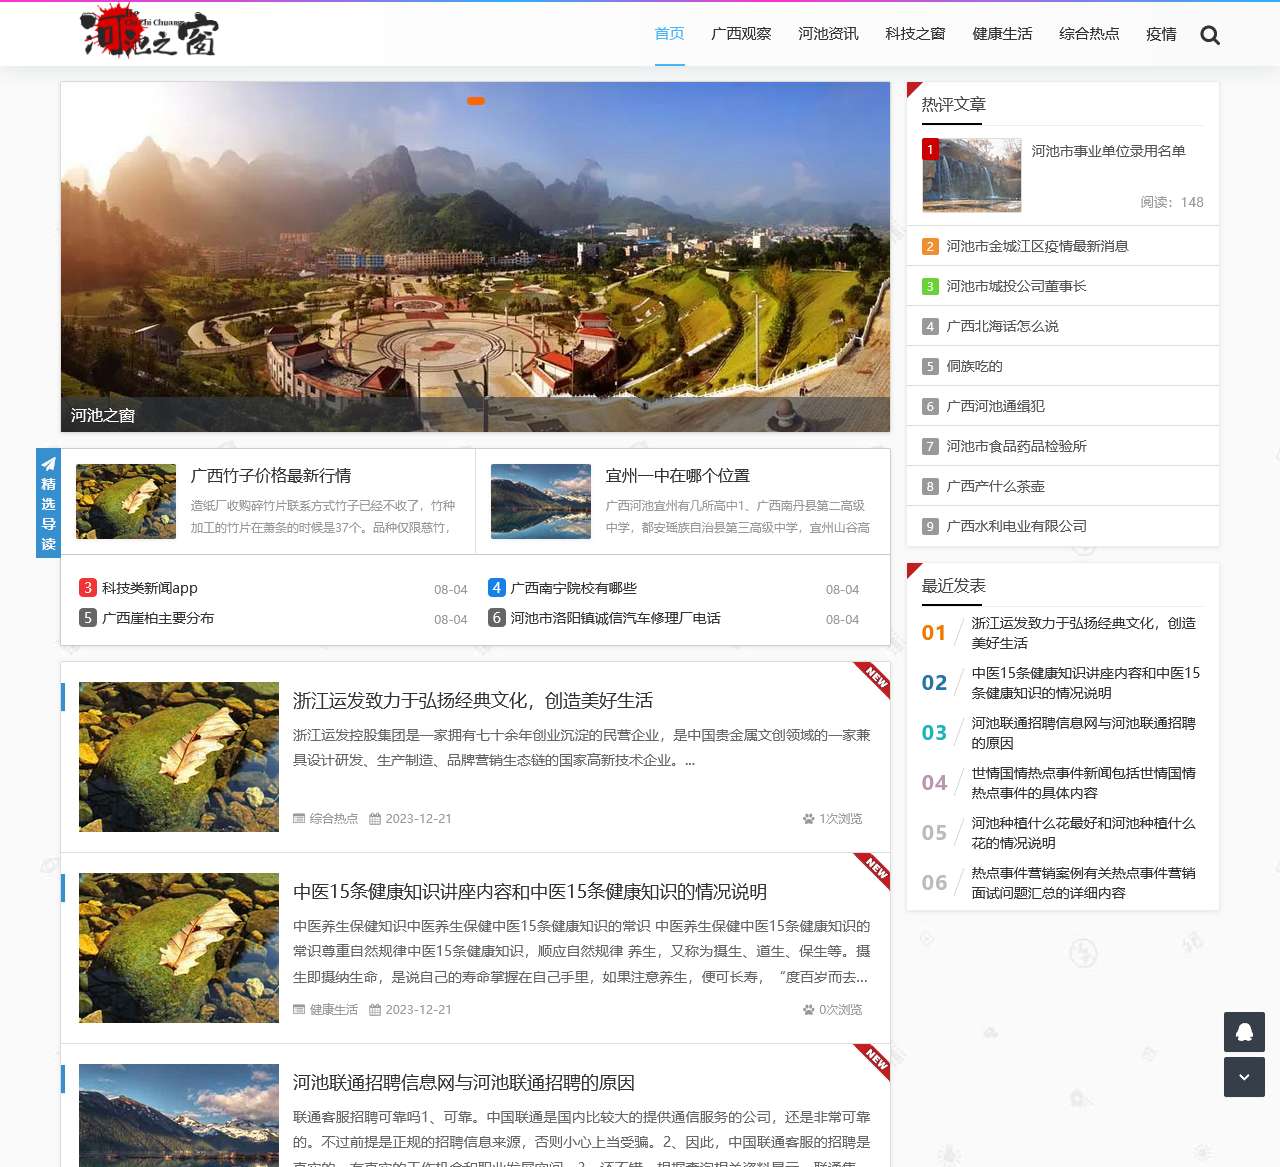Open list item 科技类新闻app

click(x=150, y=588)
